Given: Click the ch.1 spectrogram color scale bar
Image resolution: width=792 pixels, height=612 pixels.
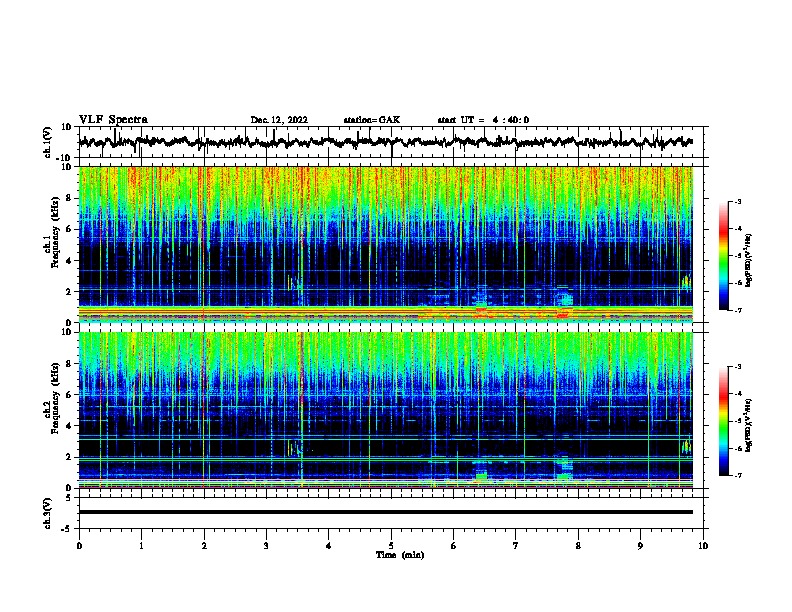Looking at the screenshot, I should tap(723, 256).
